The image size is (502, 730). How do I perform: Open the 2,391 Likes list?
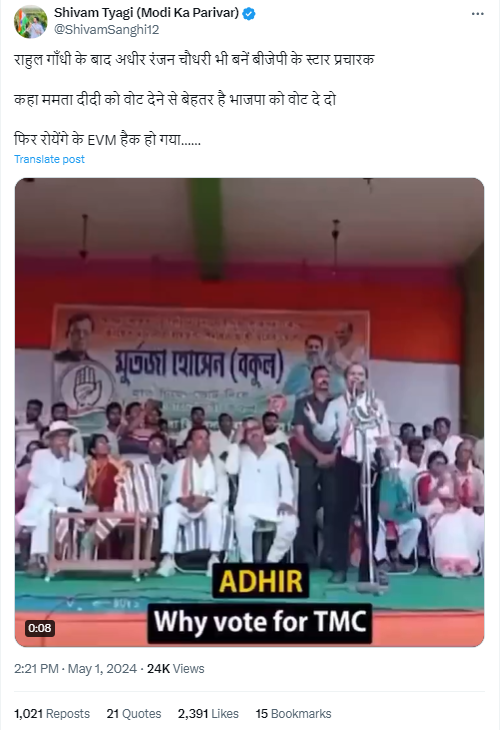point(208,714)
